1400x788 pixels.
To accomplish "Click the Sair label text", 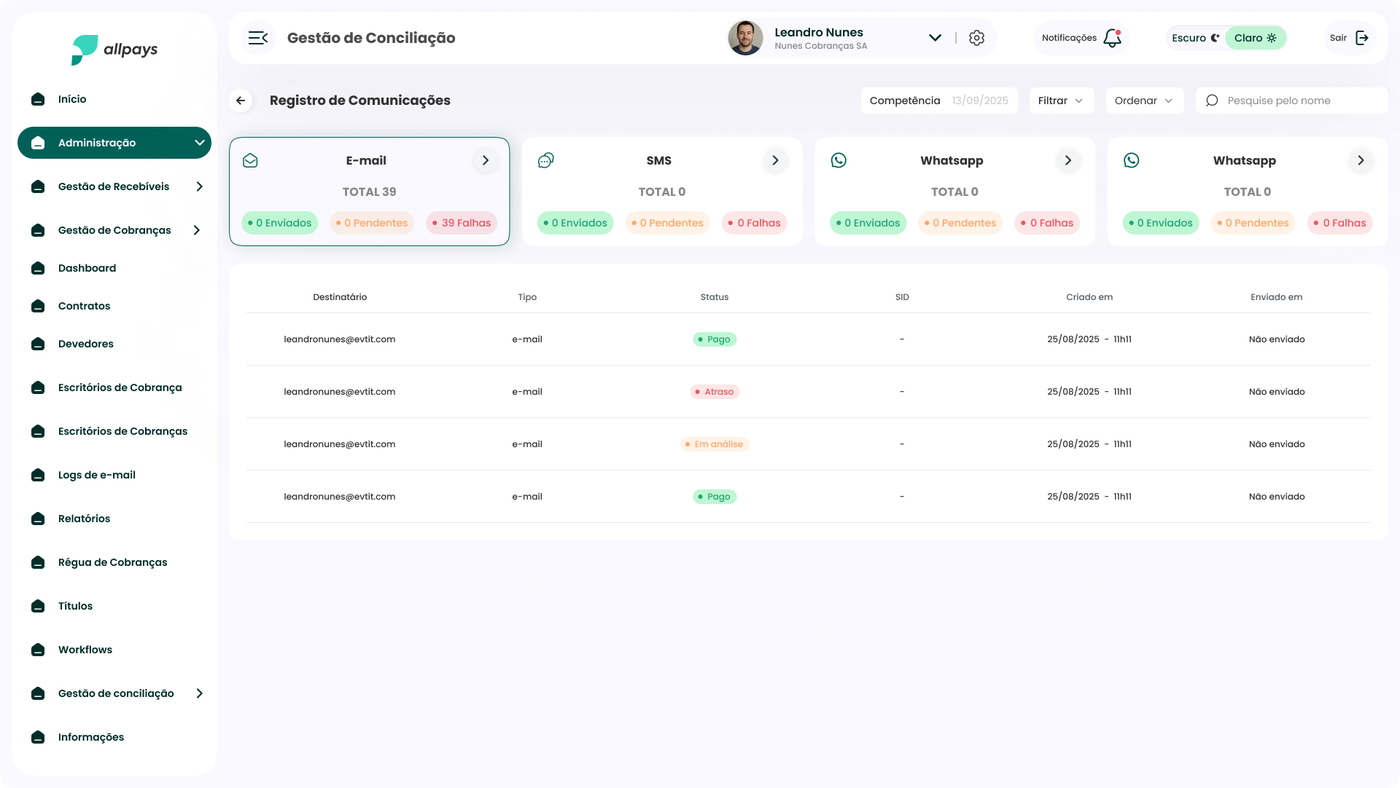I will click(x=1338, y=38).
